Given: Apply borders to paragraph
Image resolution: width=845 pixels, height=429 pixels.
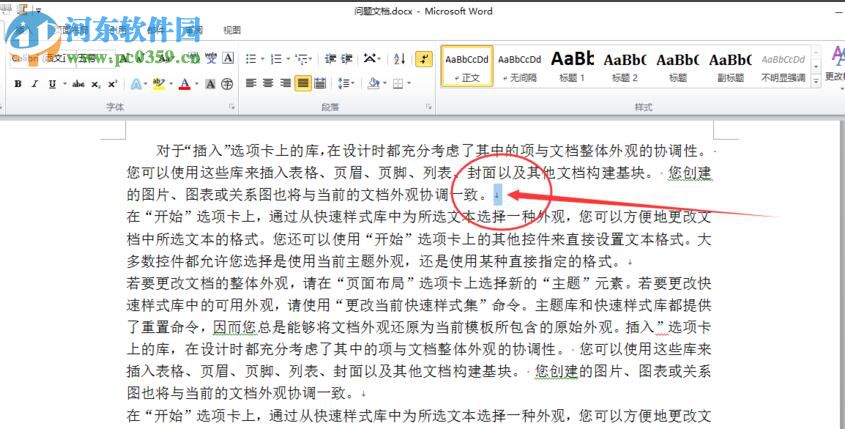Looking at the screenshot, I should click(x=398, y=83).
